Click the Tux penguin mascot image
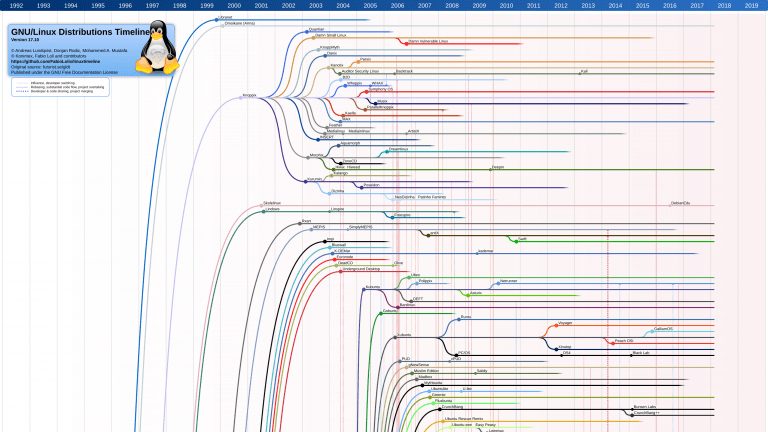 (x=157, y=47)
